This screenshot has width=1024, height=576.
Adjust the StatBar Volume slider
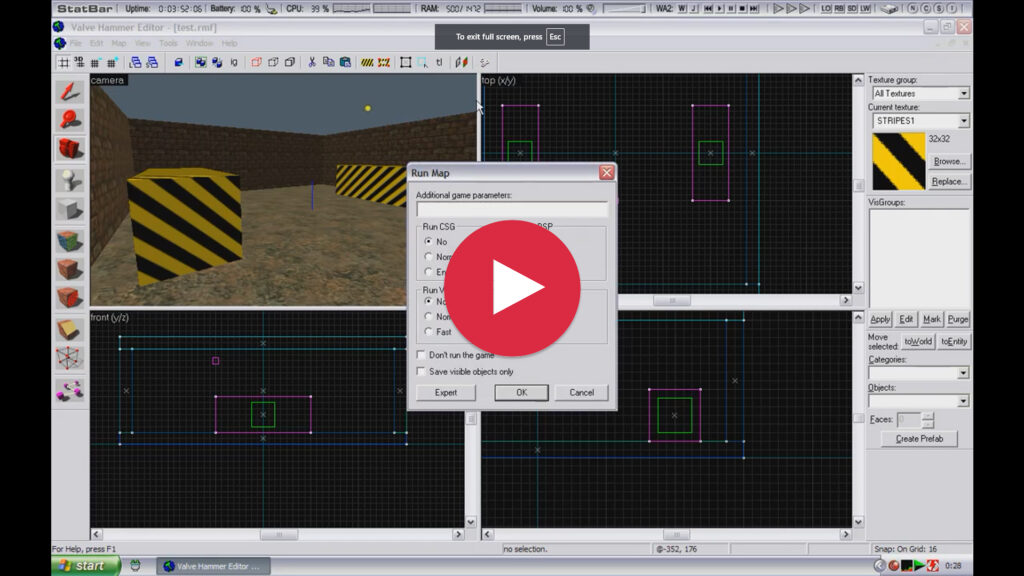(x=624, y=8)
